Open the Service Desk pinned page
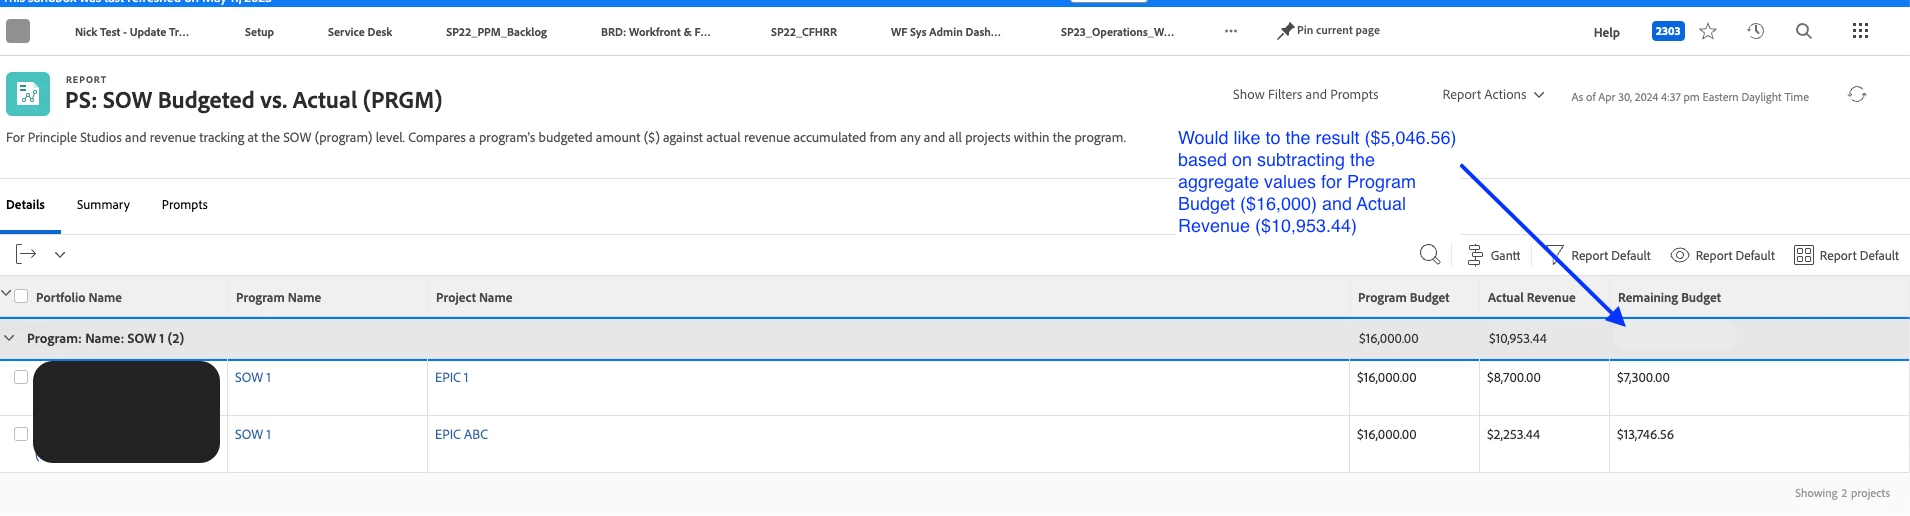Screen dimensions: 1910x516 click(360, 32)
